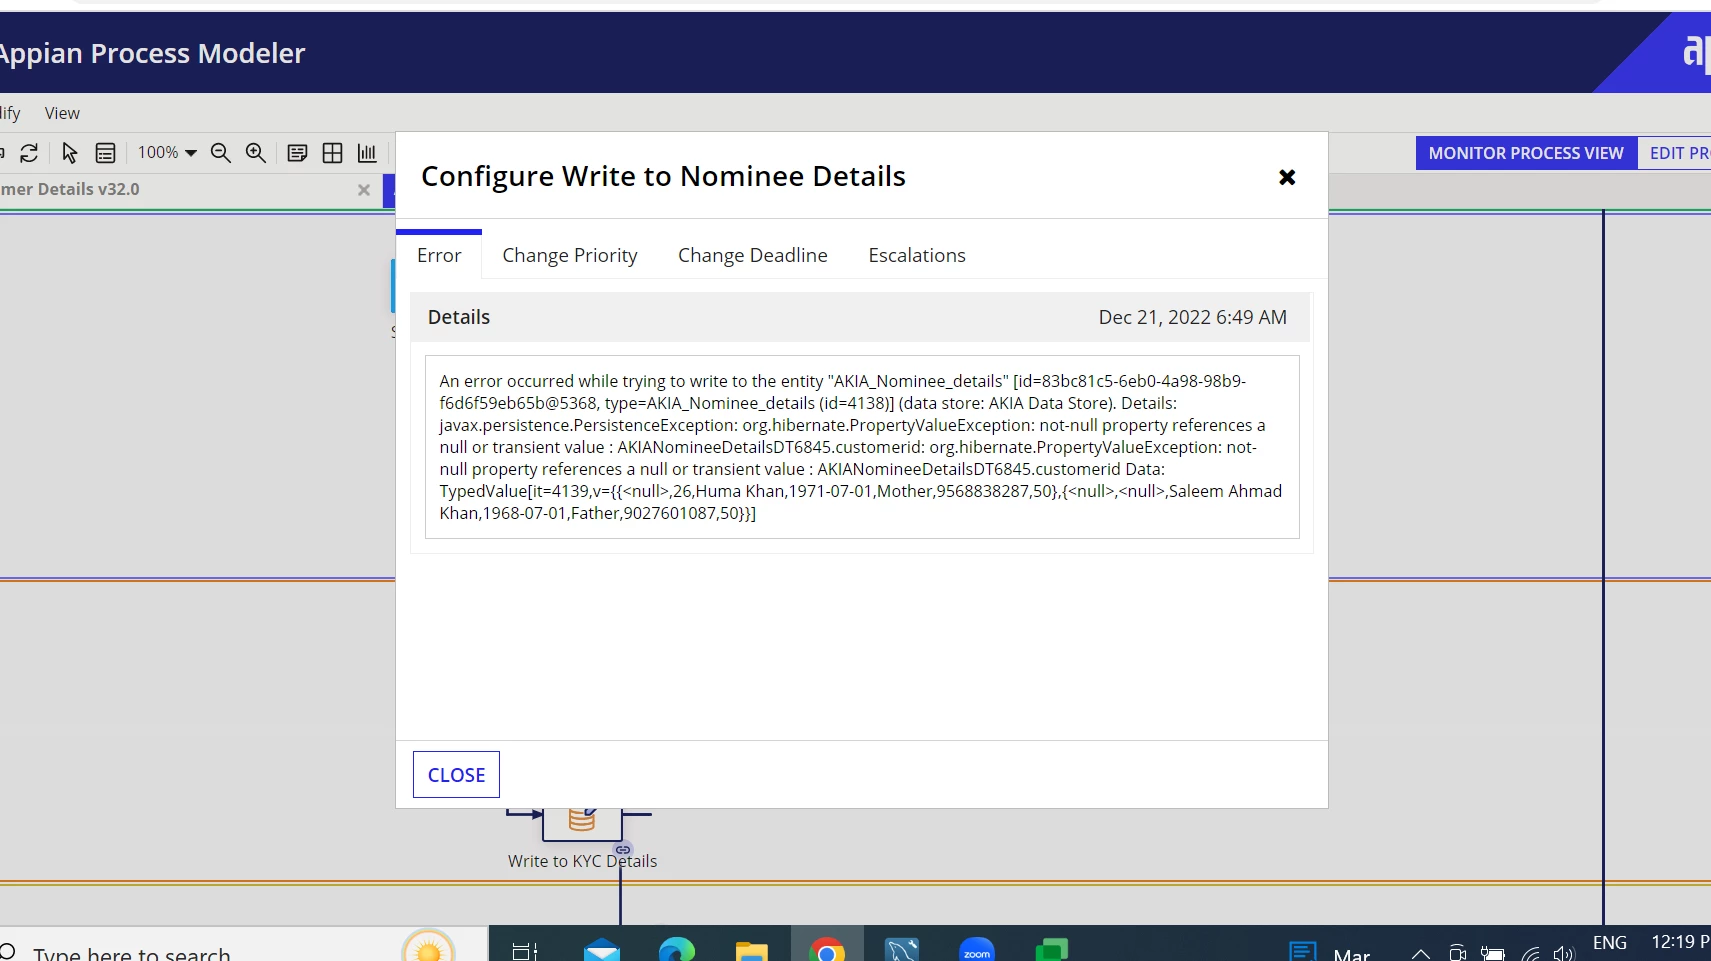Open the 100% zoom level dropdown
Screen dimensions: 1711x961
pos(167,153)
